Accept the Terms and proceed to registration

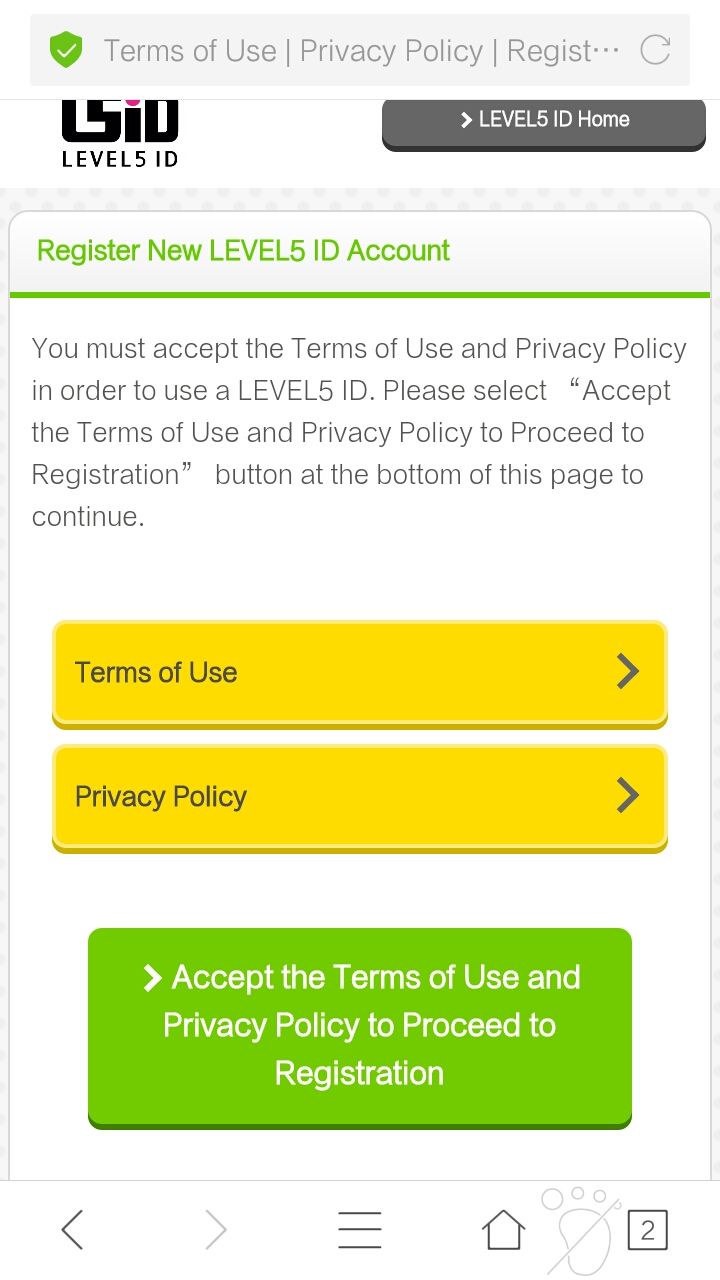(360, 1026)
